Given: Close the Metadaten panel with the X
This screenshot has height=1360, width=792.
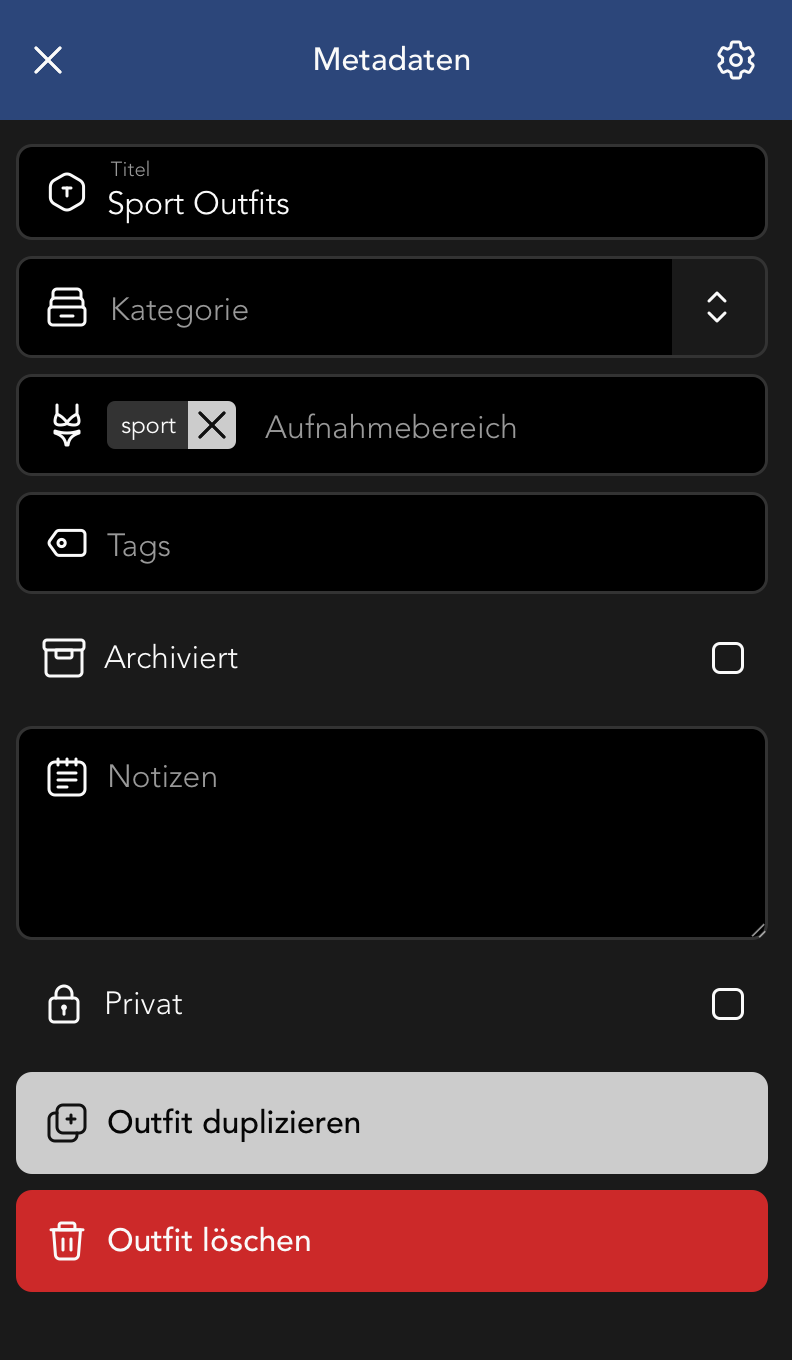Looking at the screenshot, I should pos(48,60).
